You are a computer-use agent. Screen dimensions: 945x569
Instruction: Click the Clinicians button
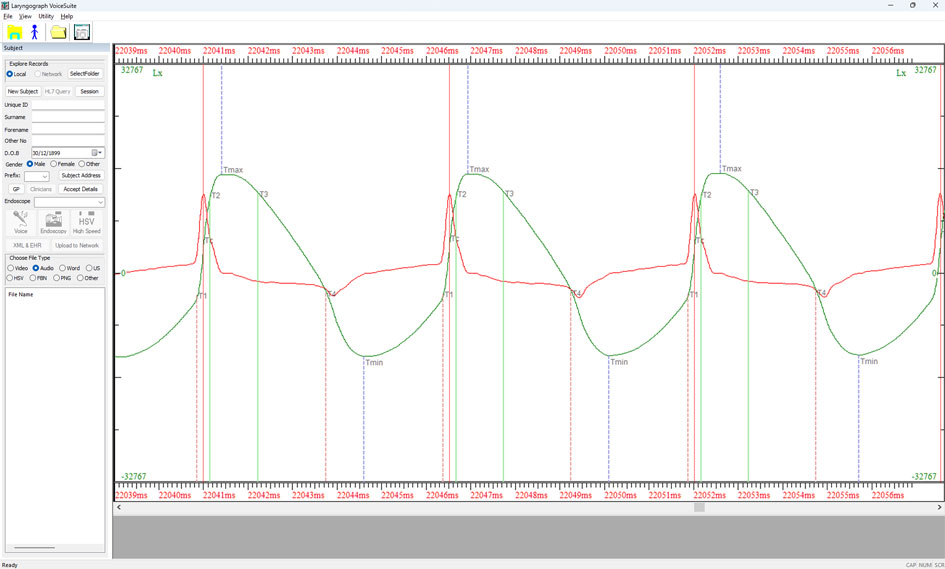[41, 189]
